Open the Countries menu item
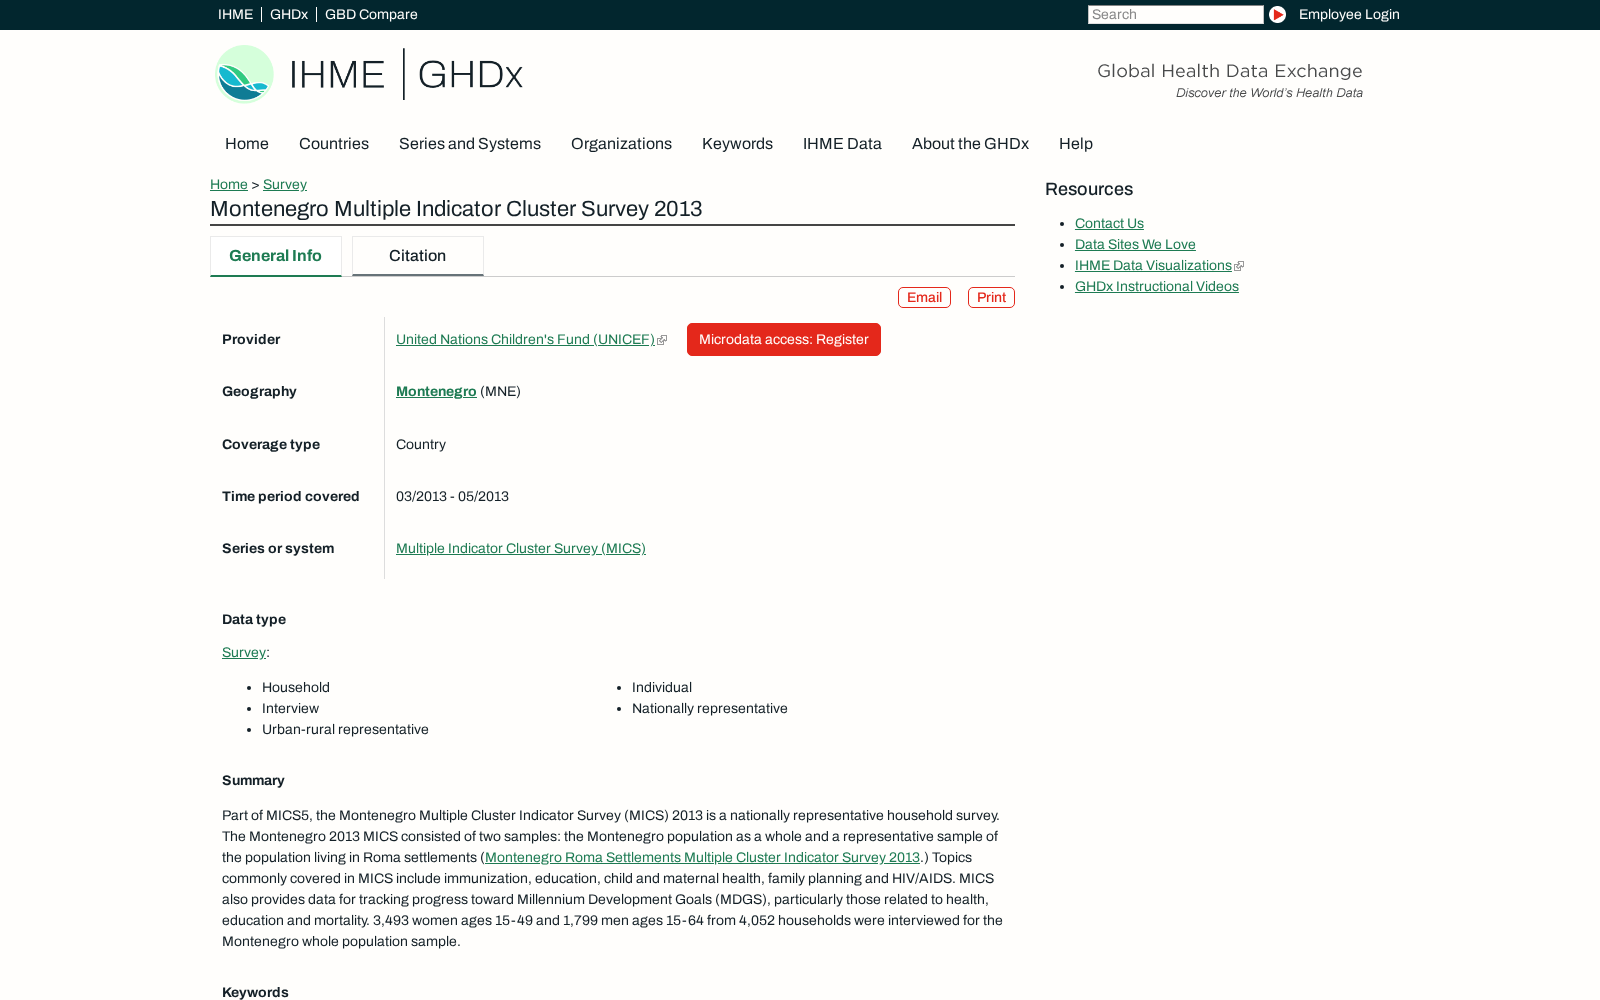Image resolution: width=1600 pixels, height=1000 pixels. point(334,143)
